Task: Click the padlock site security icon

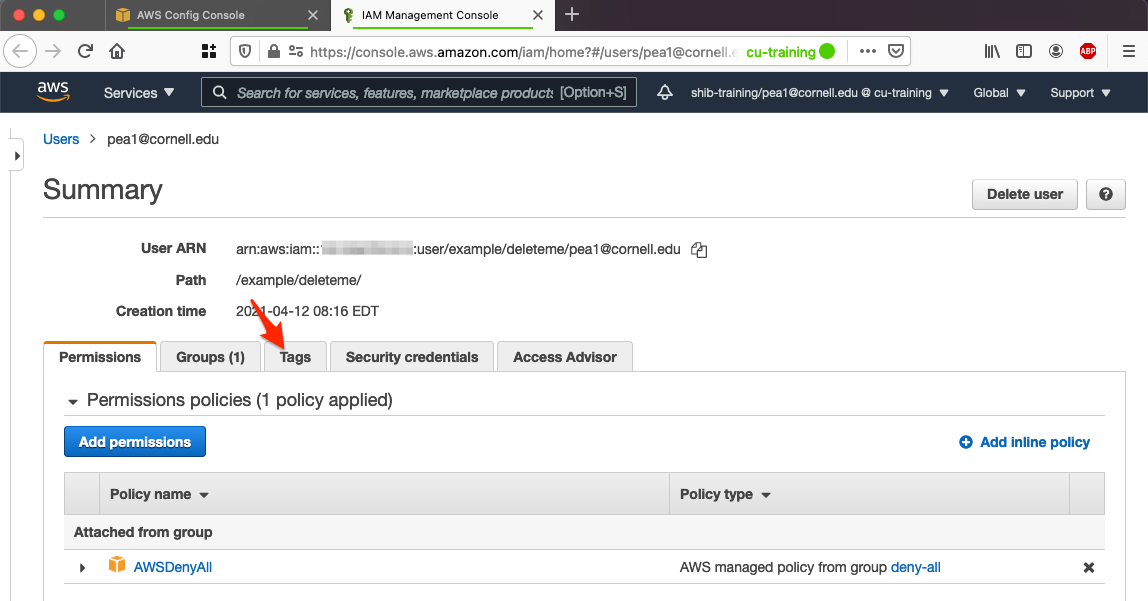Action: (273, 51)
